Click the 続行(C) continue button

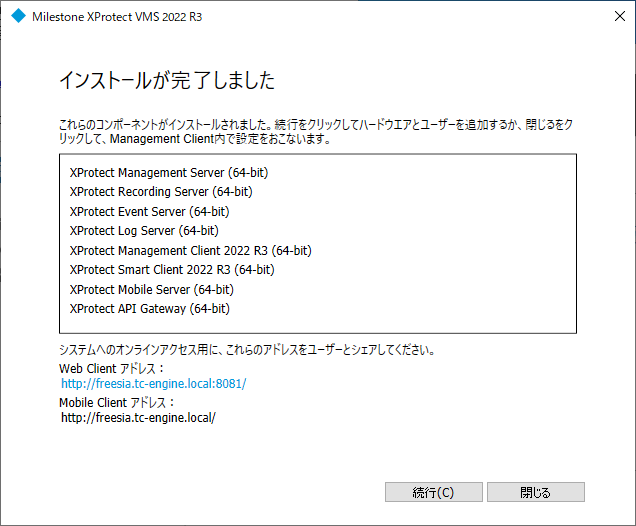coord(434,492)
